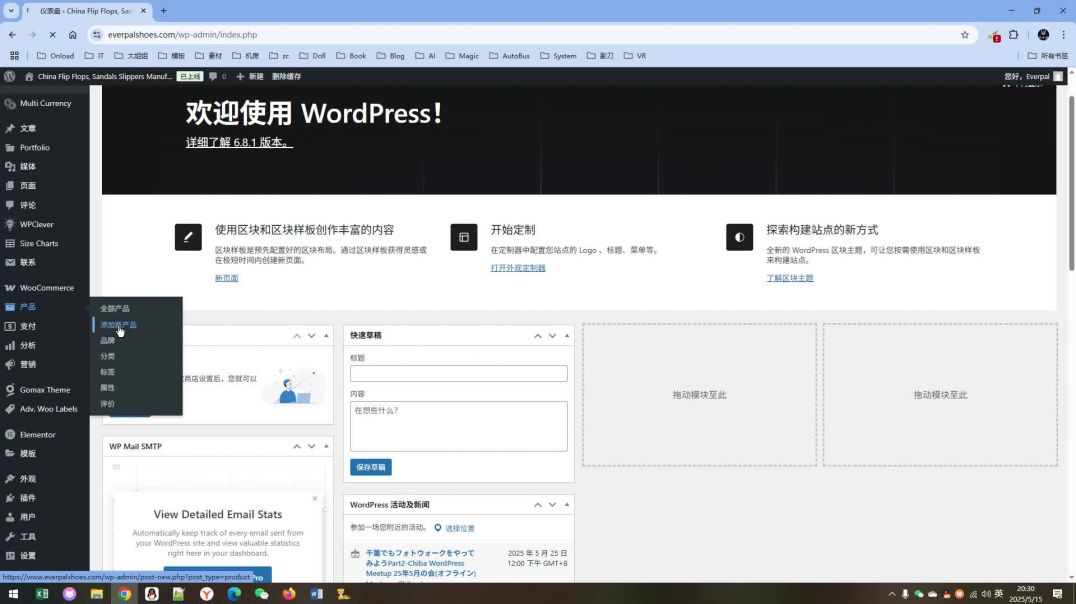Move WordPress 活动及新闻 widget up
Viewport: 1076px width, 604px height.
[537, 504]
